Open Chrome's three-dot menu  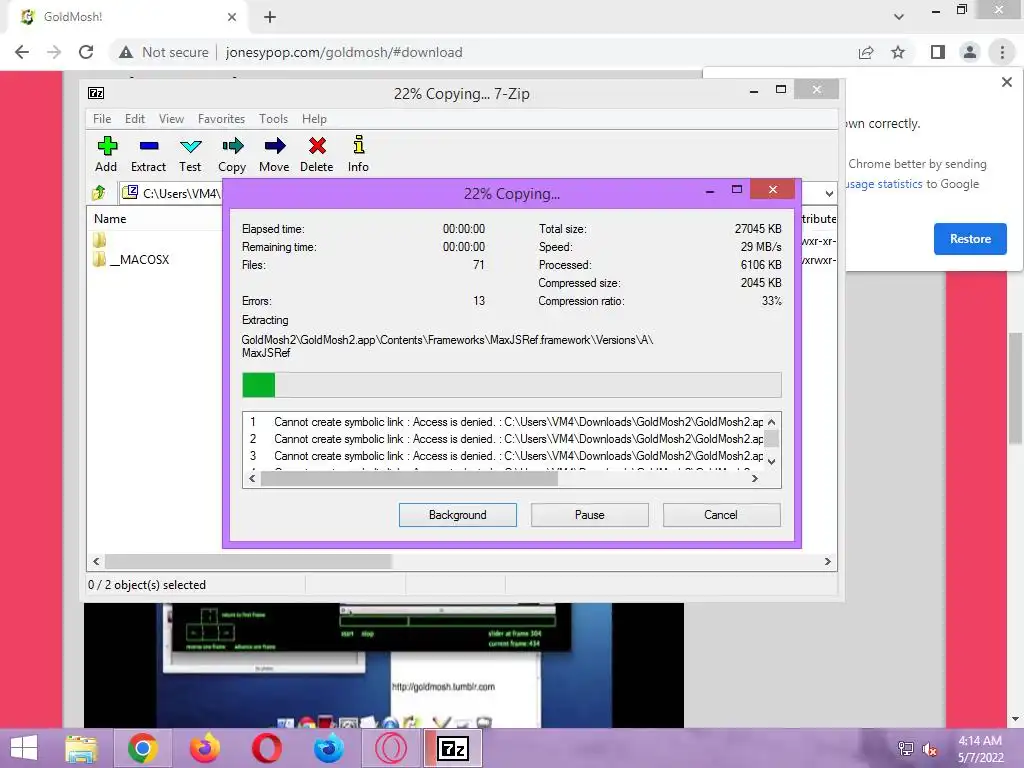click(x=1002, y=52)
